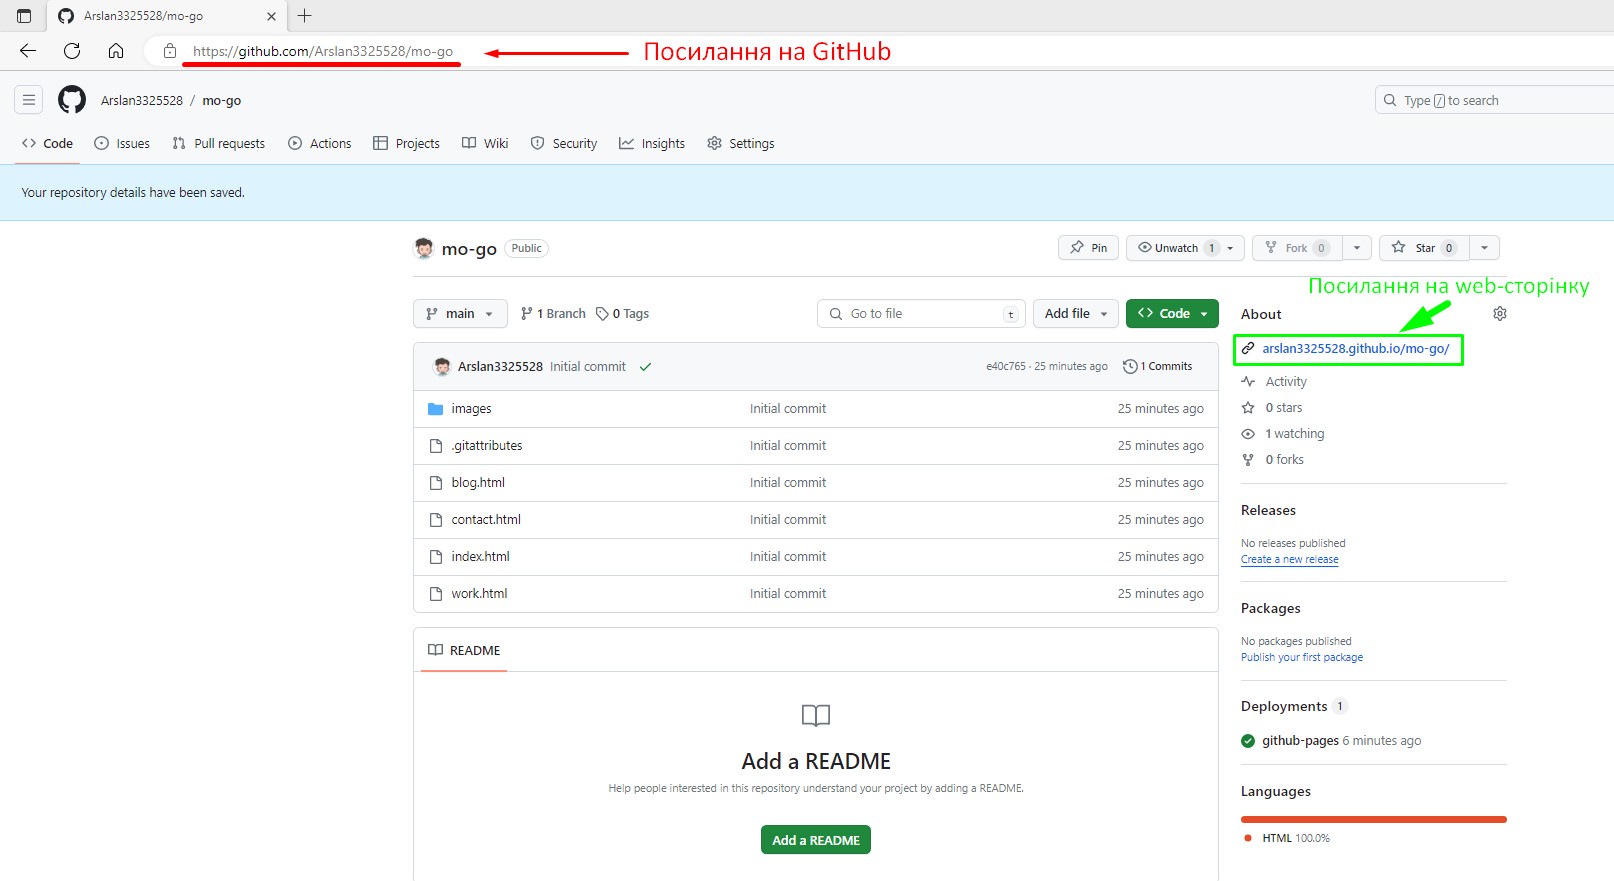Click the file icon of blog.html
Image resolution: width=1614 pixels, height=881 pixels.
click(435, 483)
